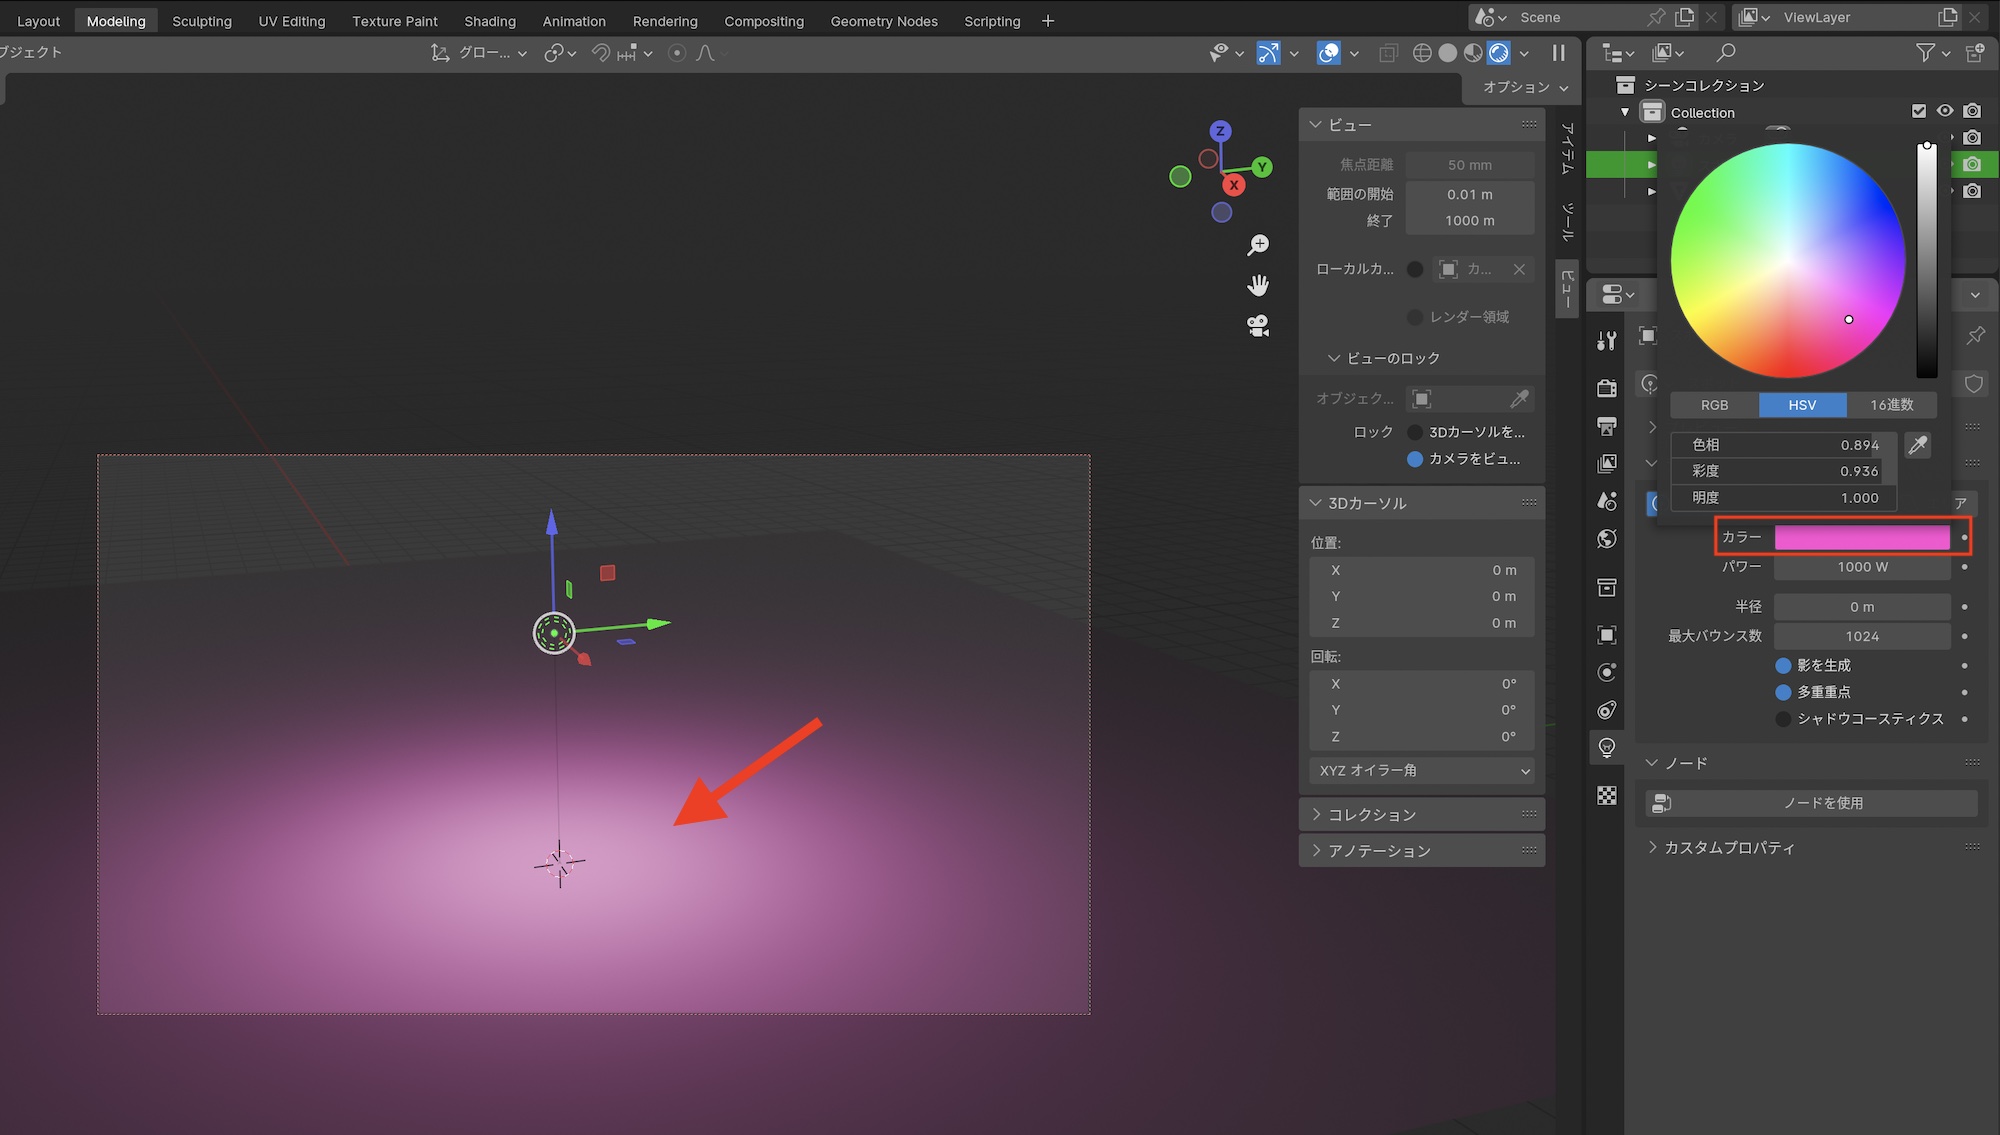Expand the コレクション panel in the sidebar
Screen dimensions: 2000x1135
click(x=1371, y=814)
